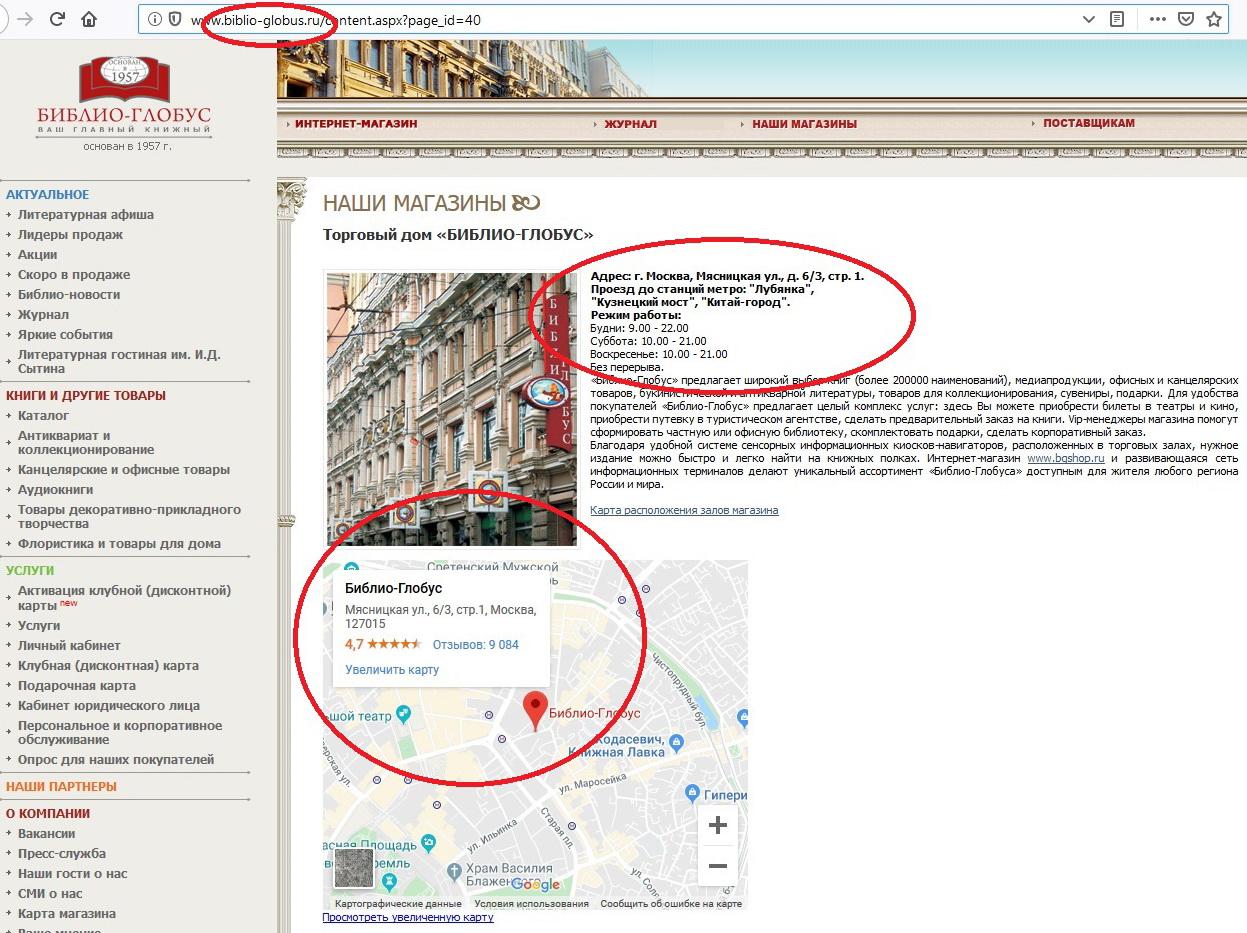Open Лидеры продаж link

70,234
